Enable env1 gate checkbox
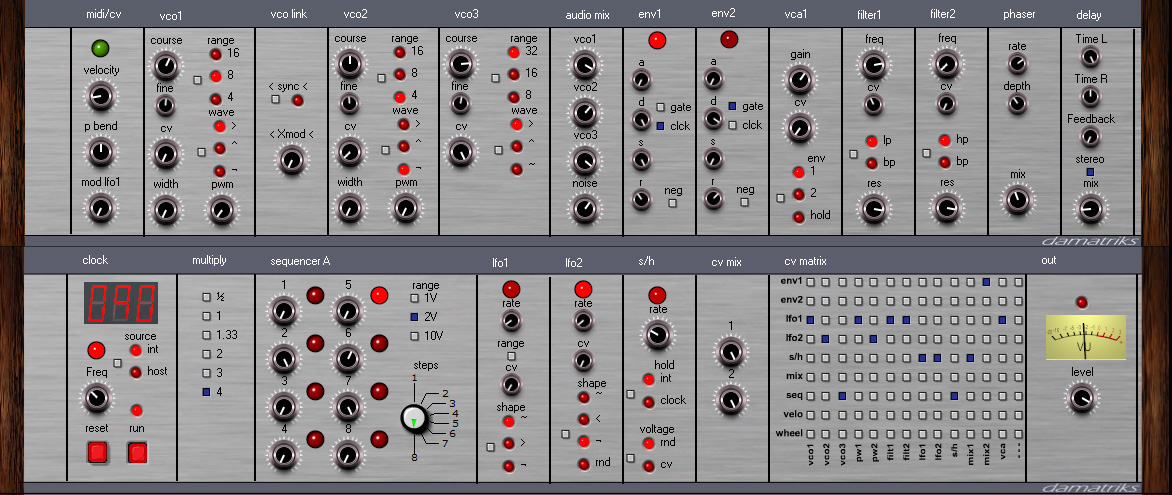Image resolution: width=1172 pixels, height=495 pixels. 661,107
